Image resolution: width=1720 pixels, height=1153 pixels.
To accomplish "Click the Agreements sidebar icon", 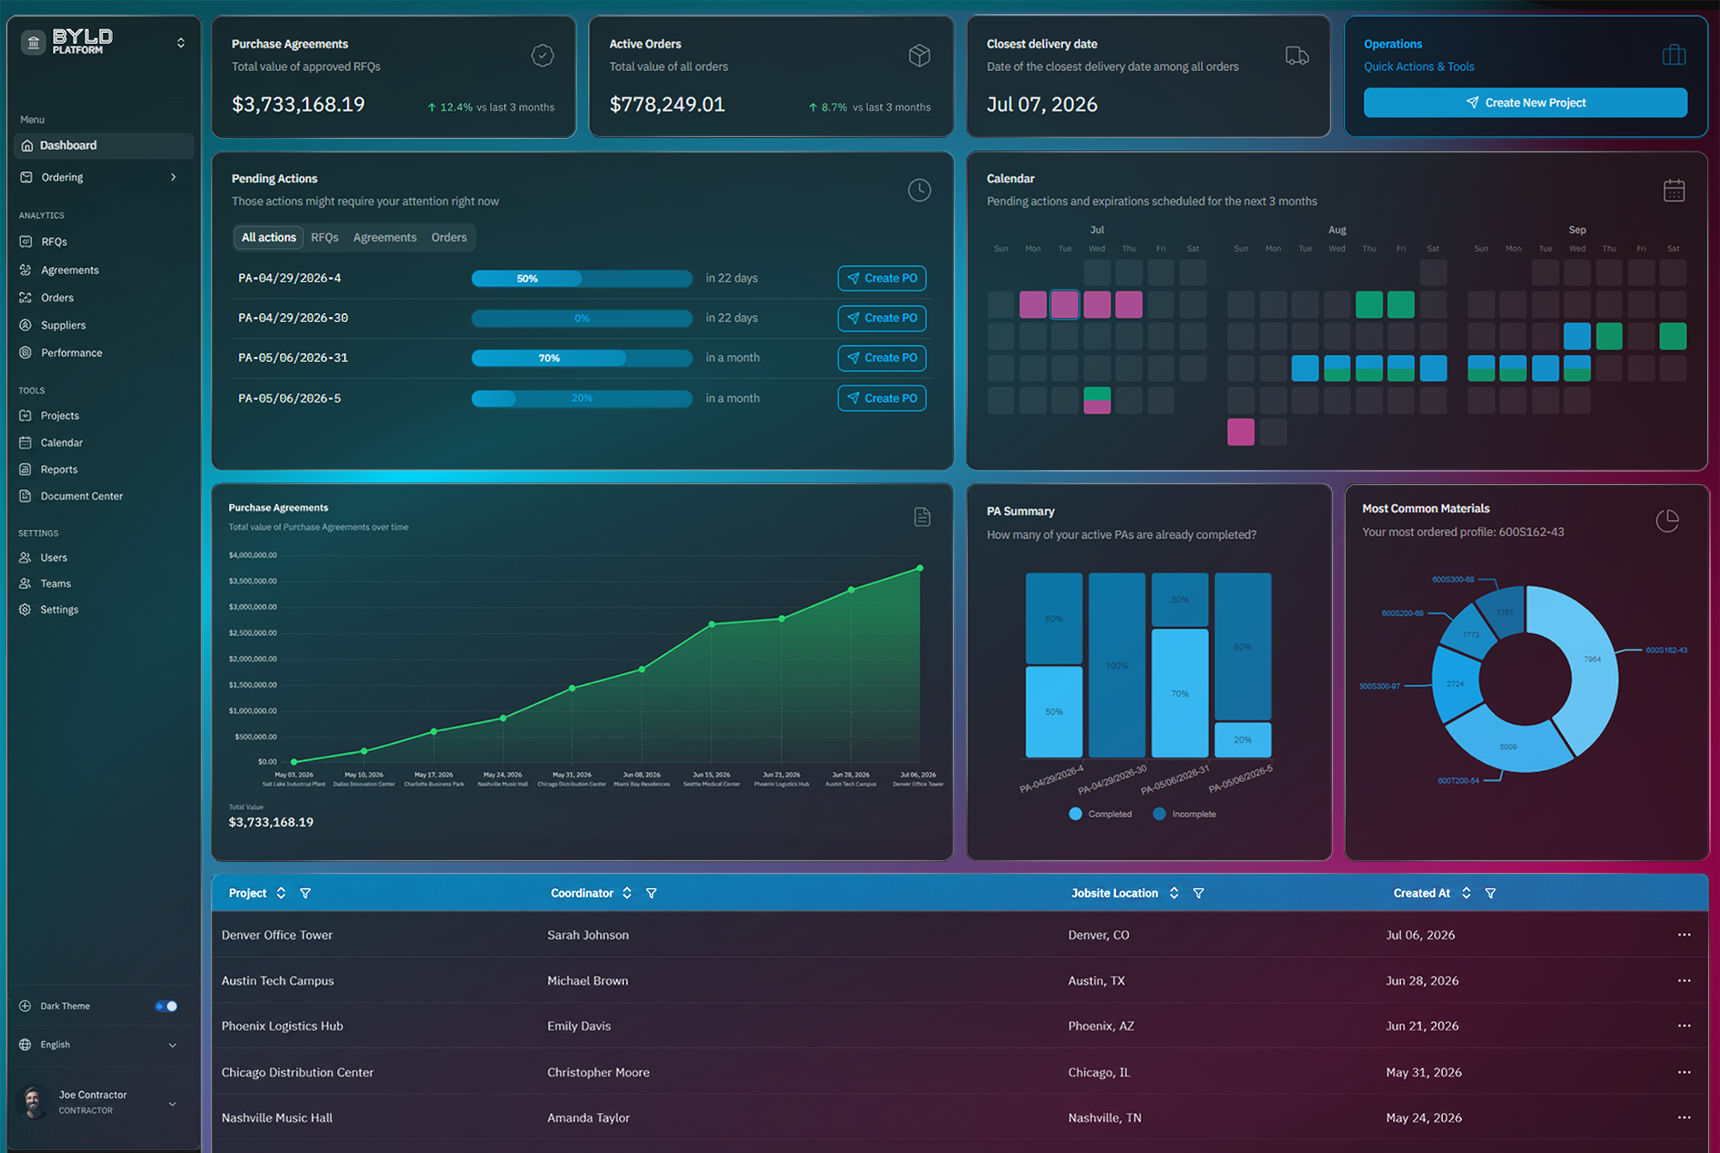I will [x=26, y=270].
